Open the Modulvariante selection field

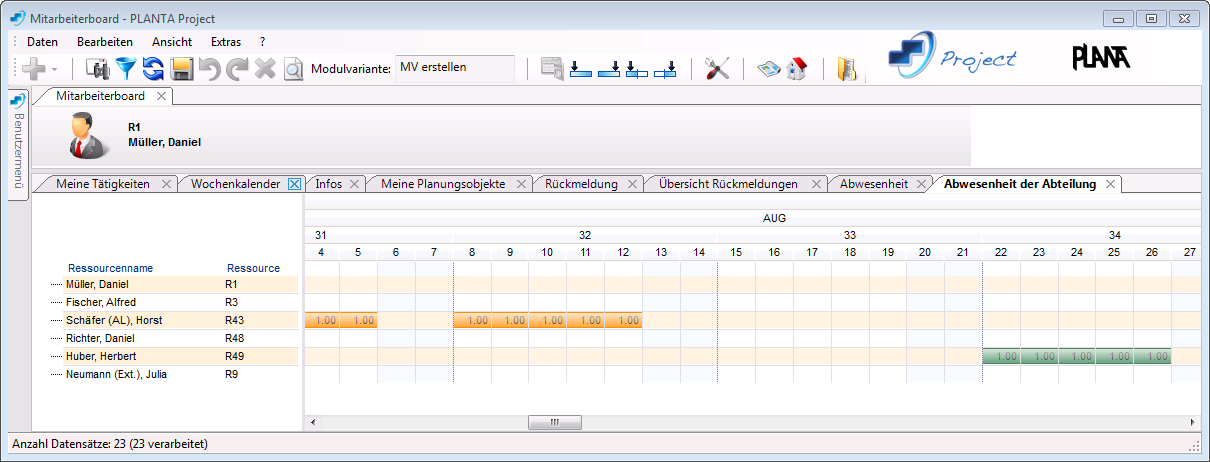pyautogui.click(x=455, y=68)
